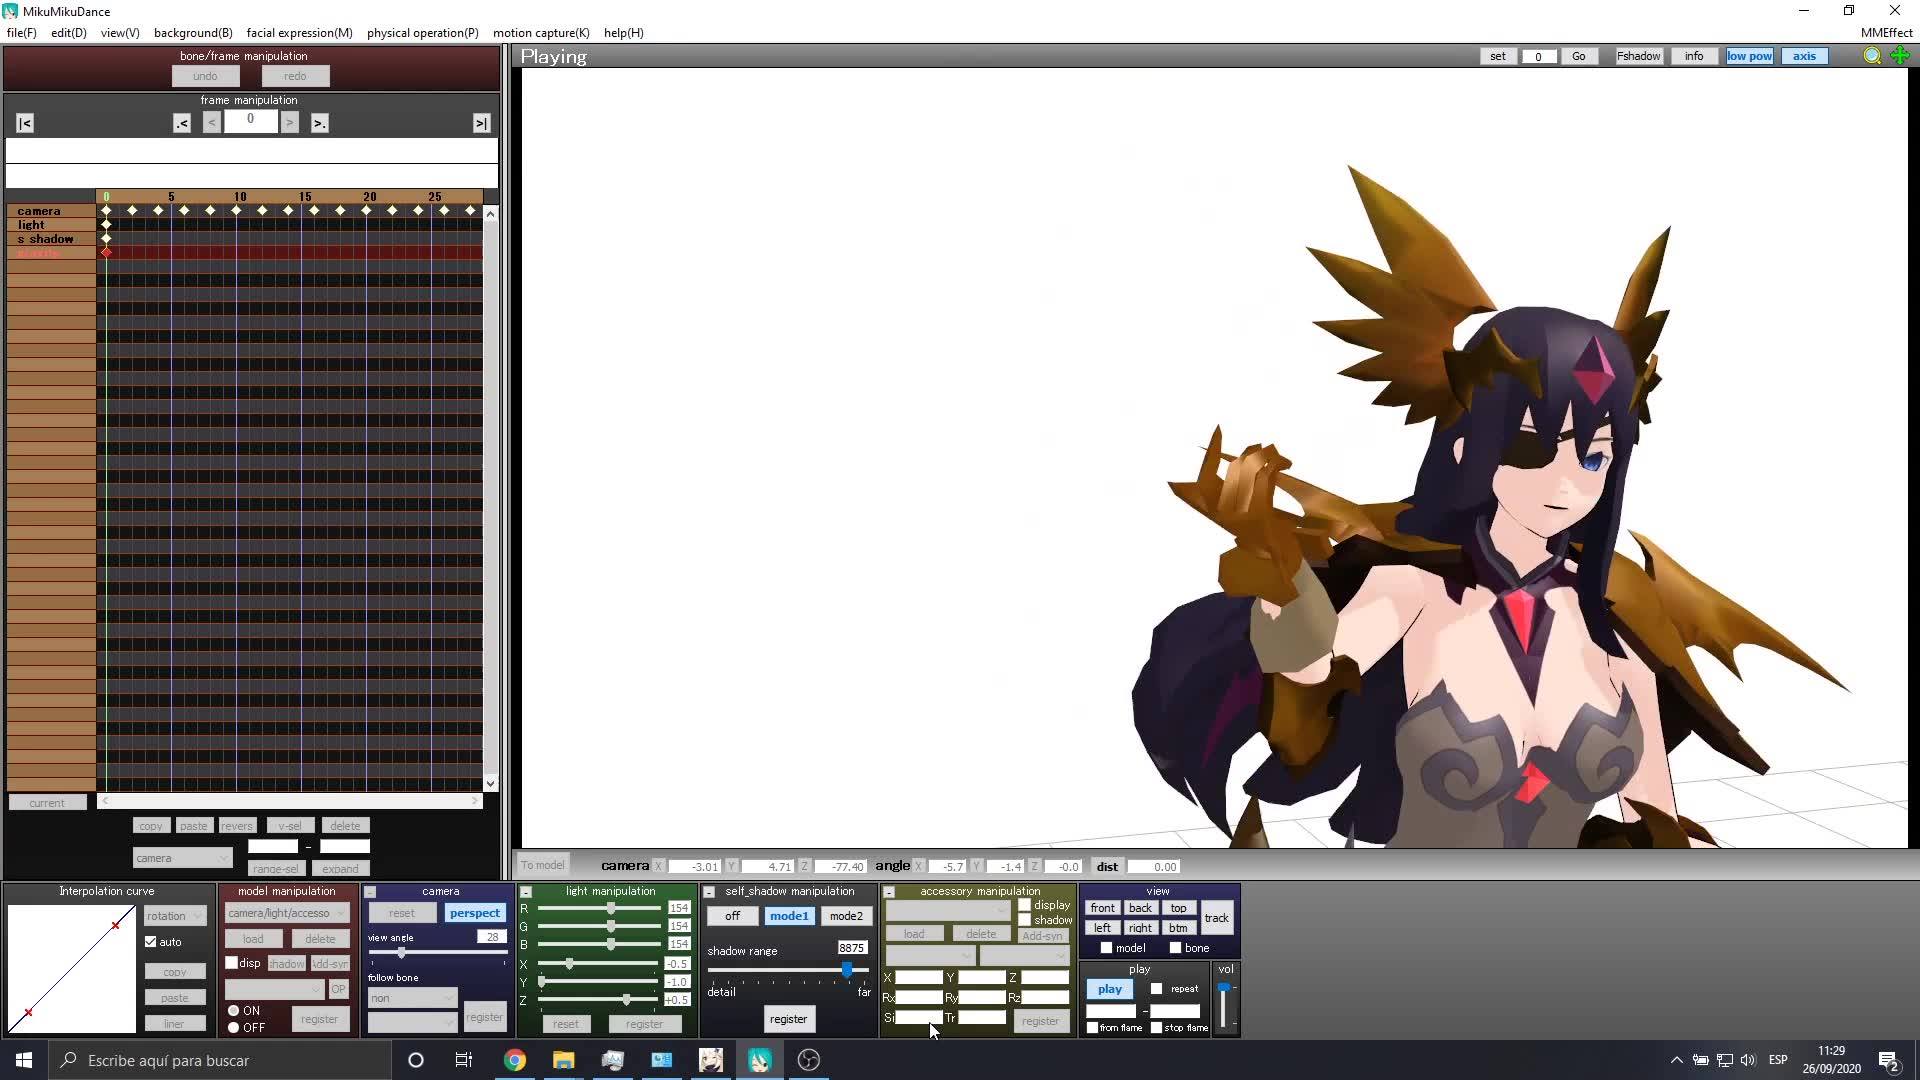Viewport: 1920px width, 1080px height.
Task: Open the file(F) menu
Action: point(22,33)
